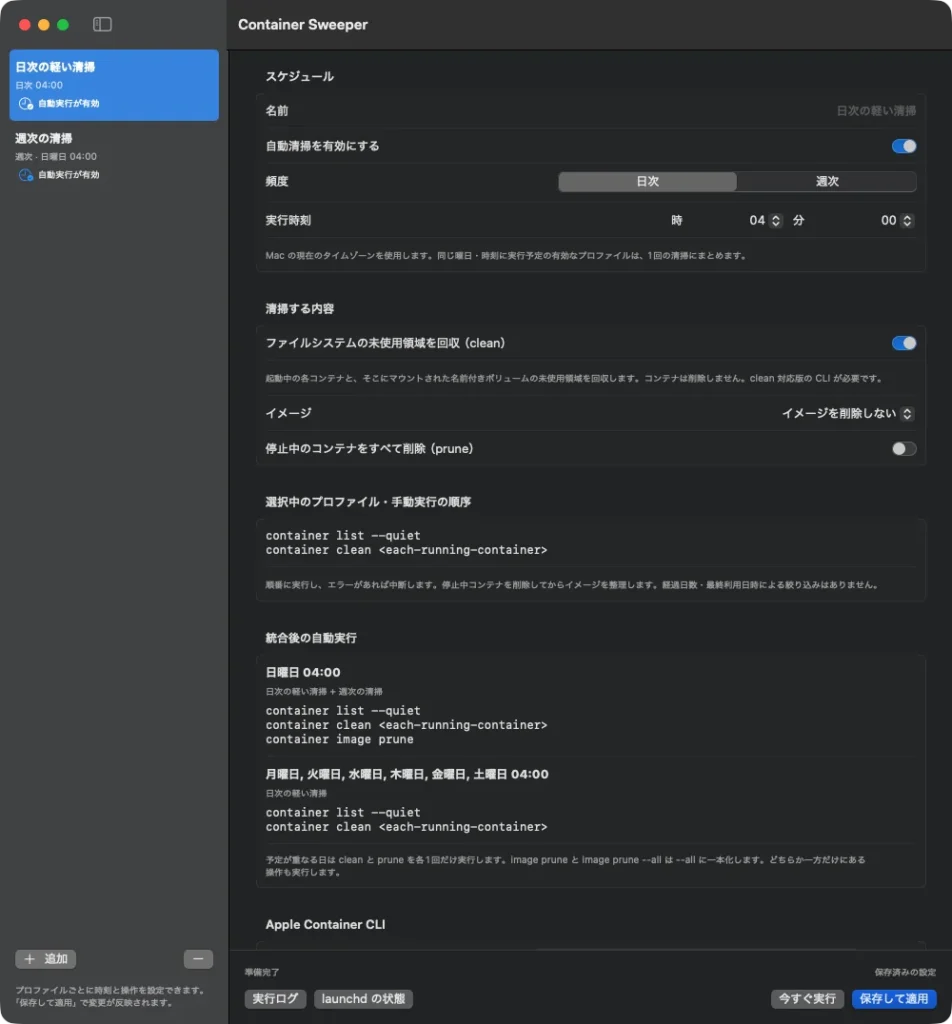Toggle the ファイルシステム clean switch
Image resolution: width=952 pixels, height=1024 pixels.
904,343
